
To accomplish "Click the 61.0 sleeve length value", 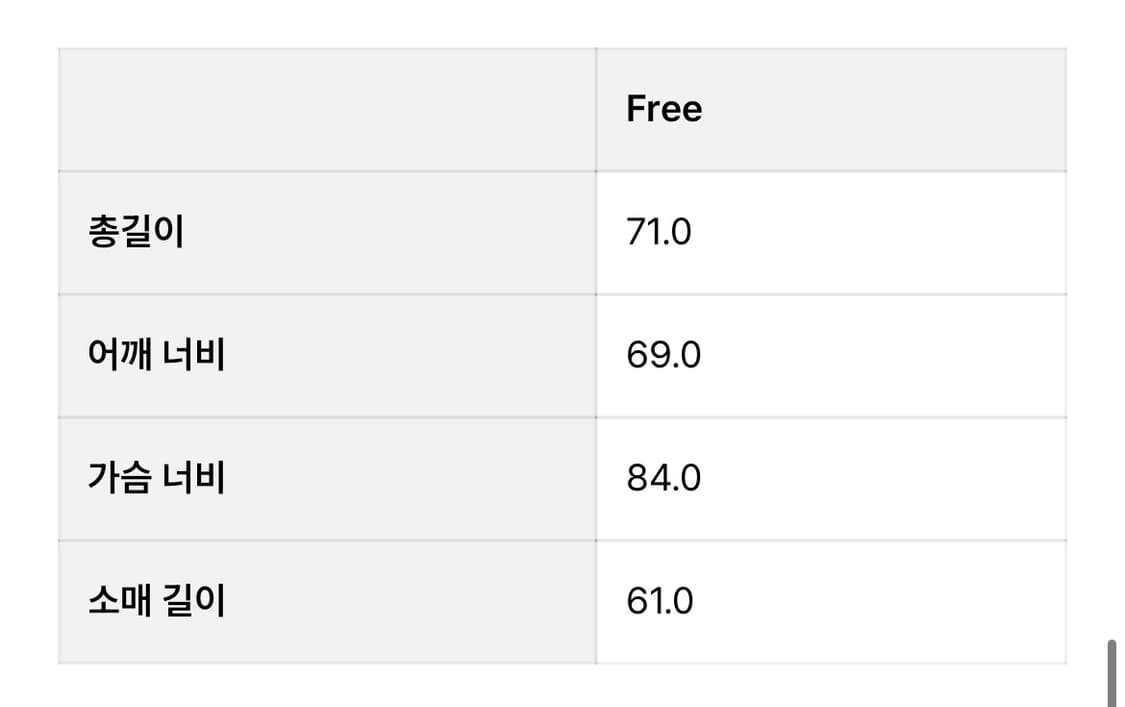I will coord(659,601).
